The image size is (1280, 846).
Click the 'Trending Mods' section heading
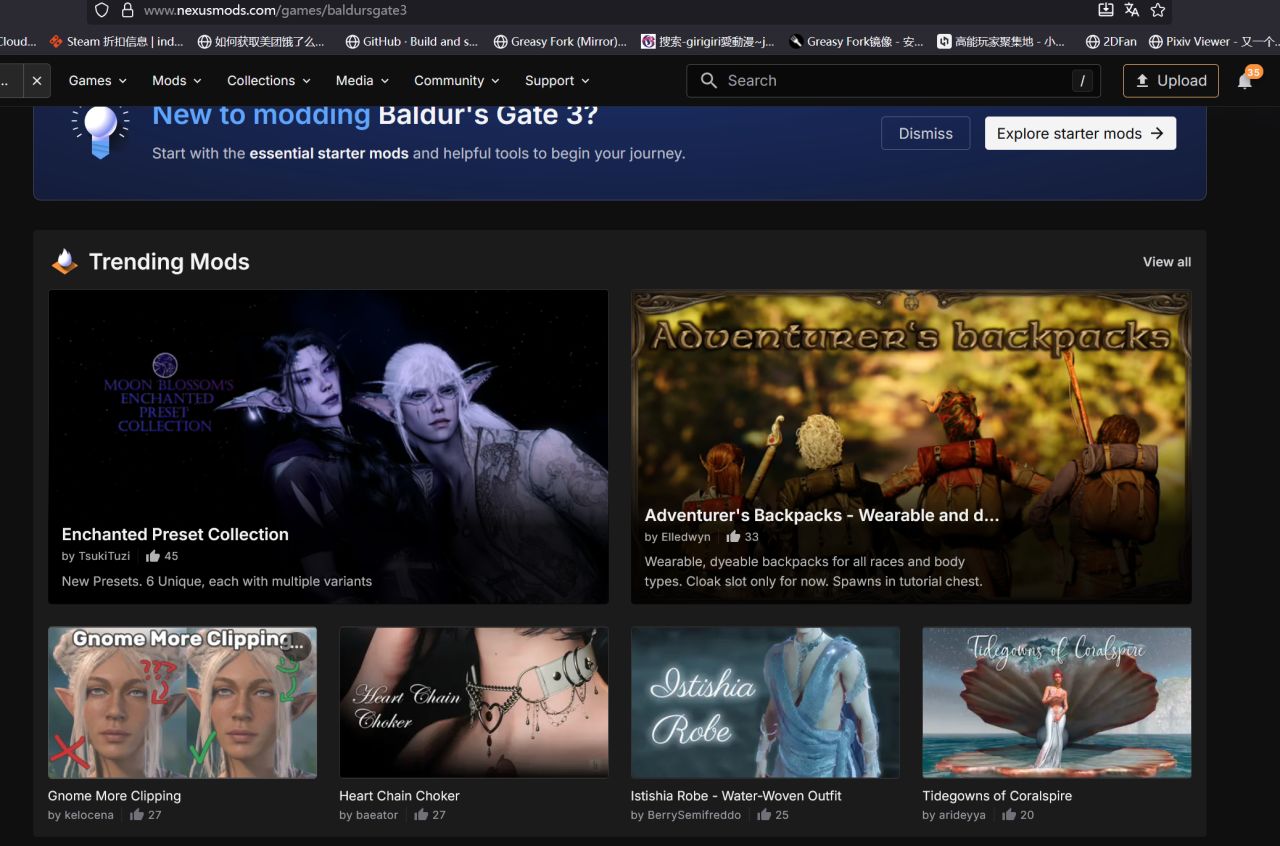[x=169, y=262]
